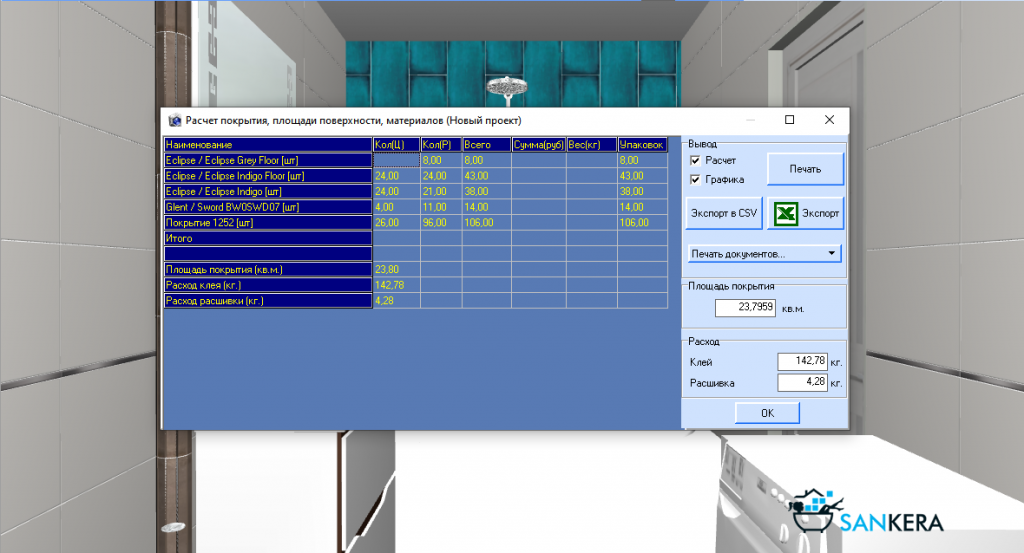Click the Excel icon Экспорт button
This screenshot has width=1024, height=553.
(x=807, y=213)
